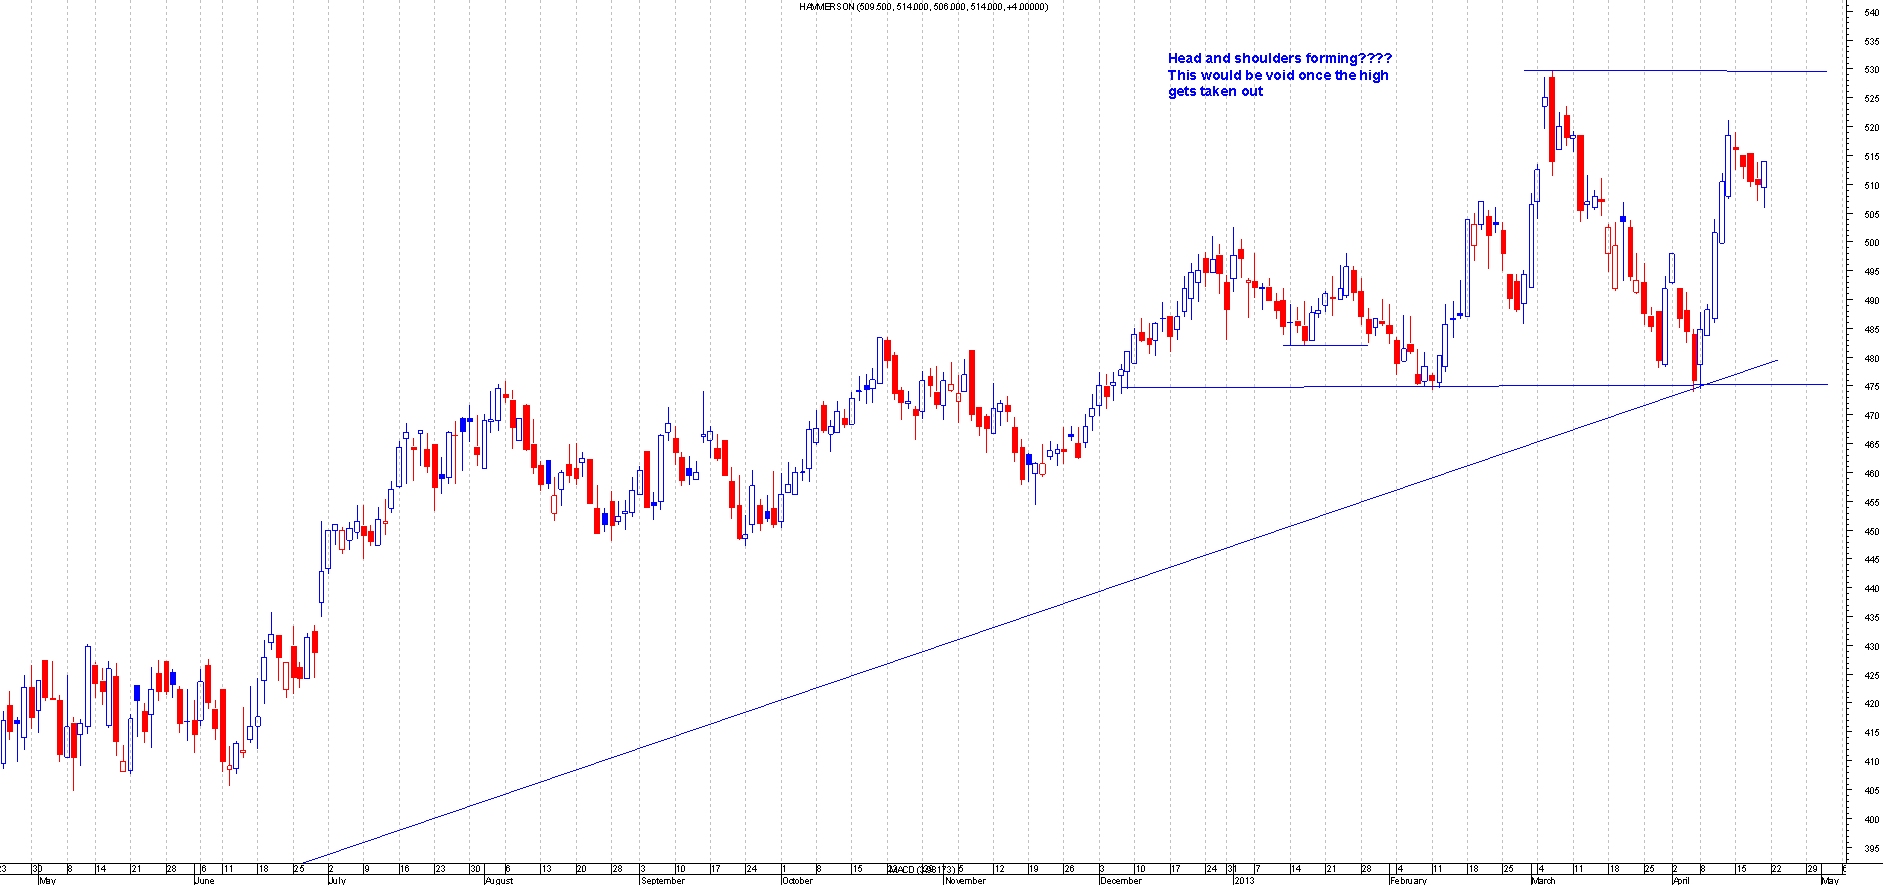
Task: Select the July label on time axis
Action: pyautogui.click(x=336, y=881)
